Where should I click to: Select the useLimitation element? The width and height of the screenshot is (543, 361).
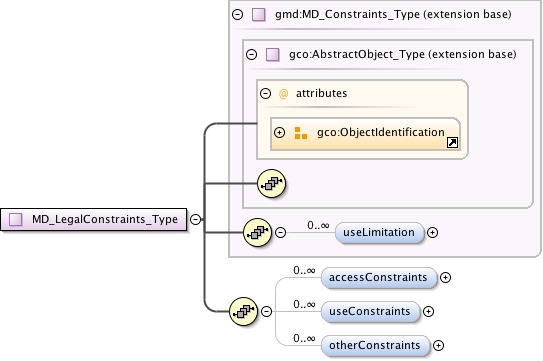point(379,232)
